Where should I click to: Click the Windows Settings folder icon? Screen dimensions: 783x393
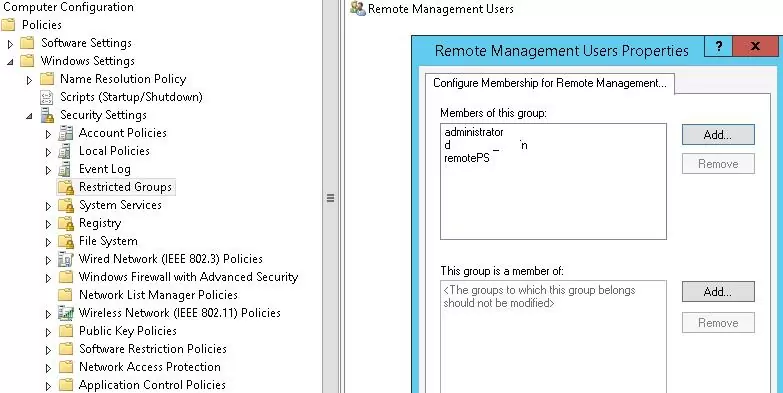click(27, 61)
